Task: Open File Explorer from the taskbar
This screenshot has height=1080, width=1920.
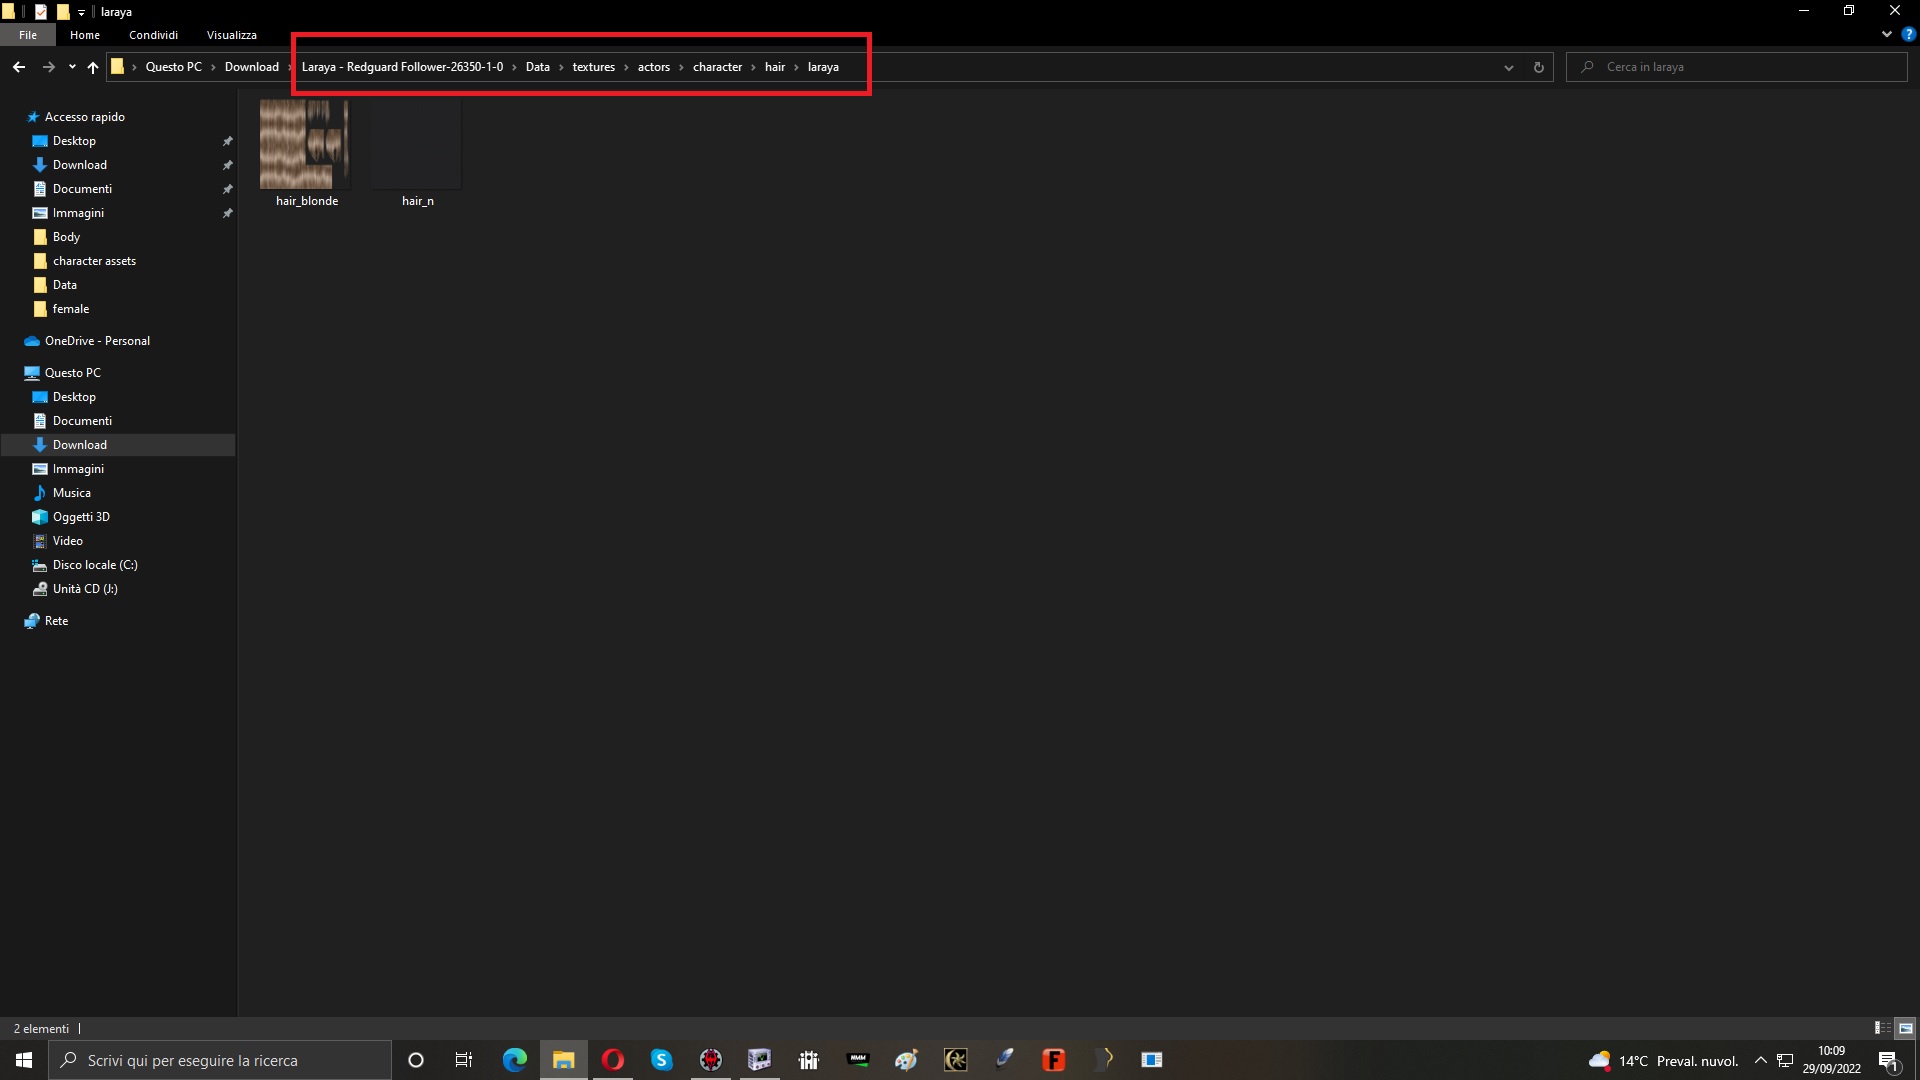Action: pos(564,1060)
